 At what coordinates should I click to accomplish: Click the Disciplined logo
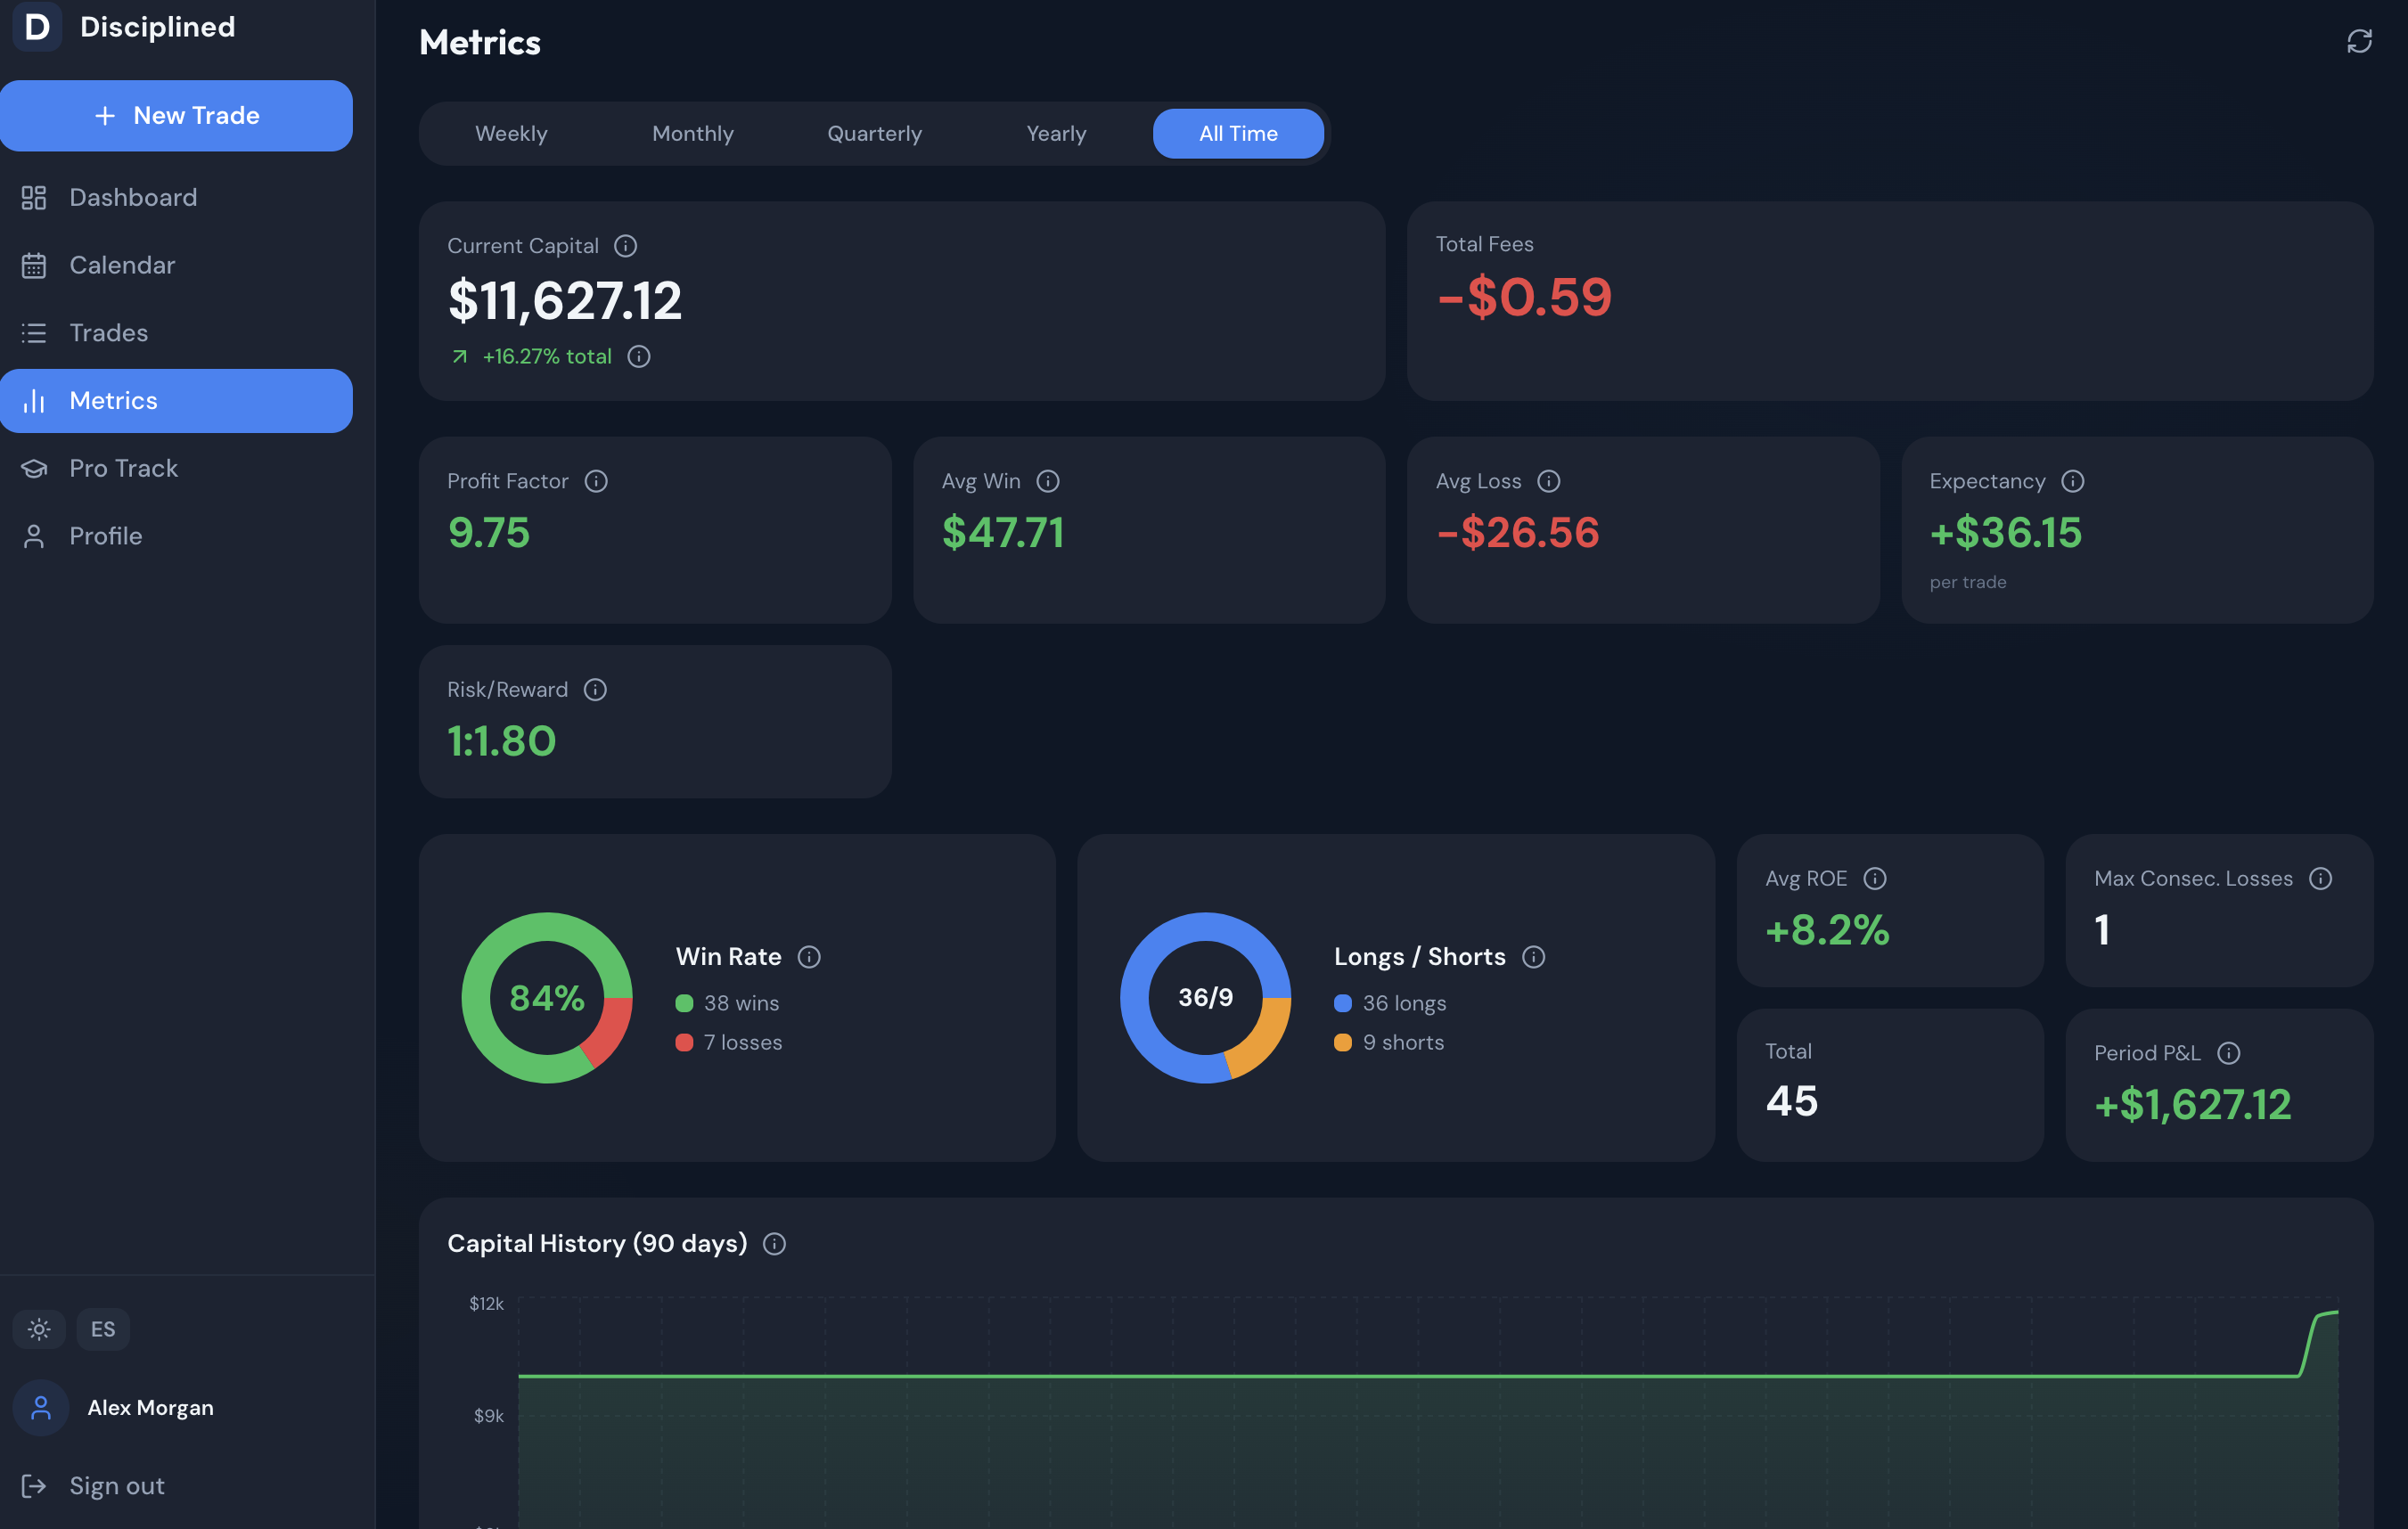click(x=37, y=27)
